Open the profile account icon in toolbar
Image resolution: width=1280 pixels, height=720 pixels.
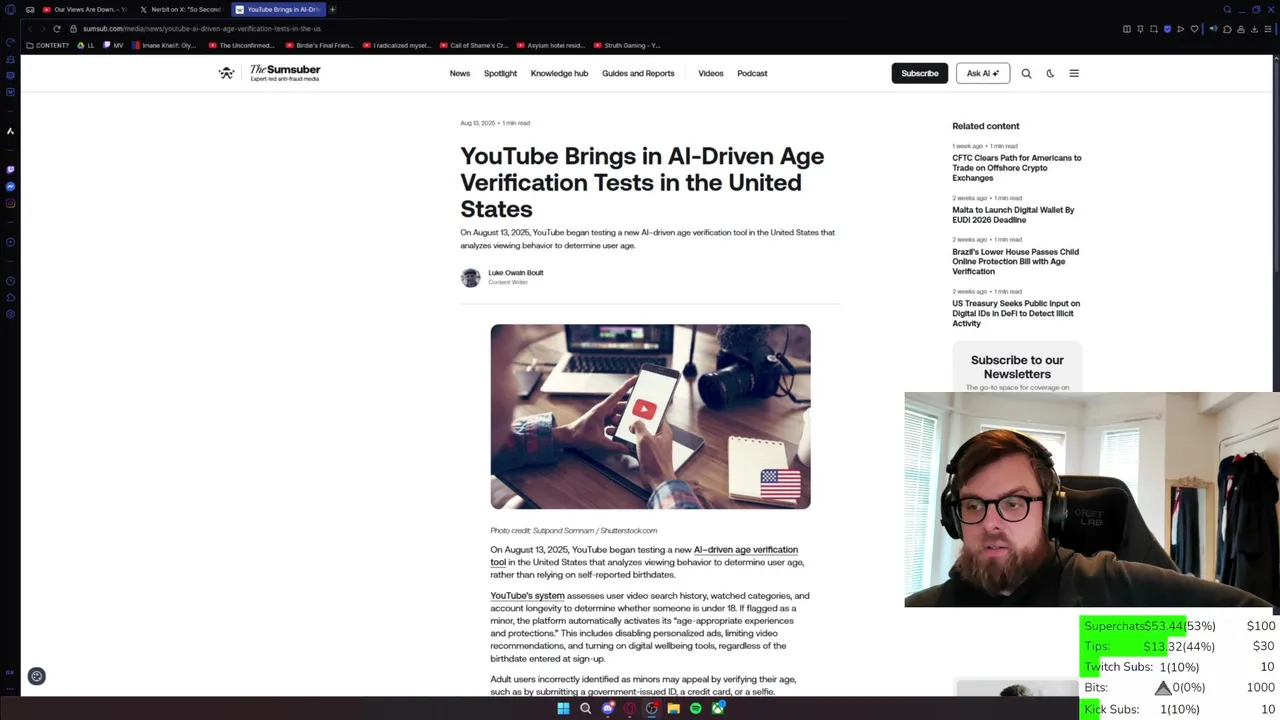(1241, 29)
